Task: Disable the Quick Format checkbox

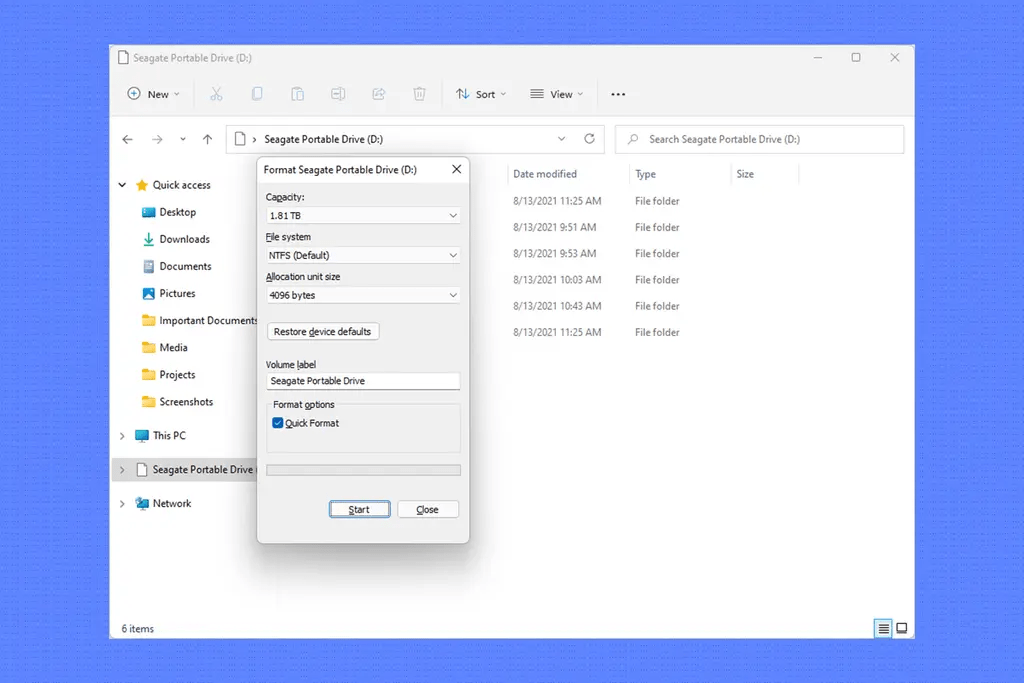Action: click(277, 423)
